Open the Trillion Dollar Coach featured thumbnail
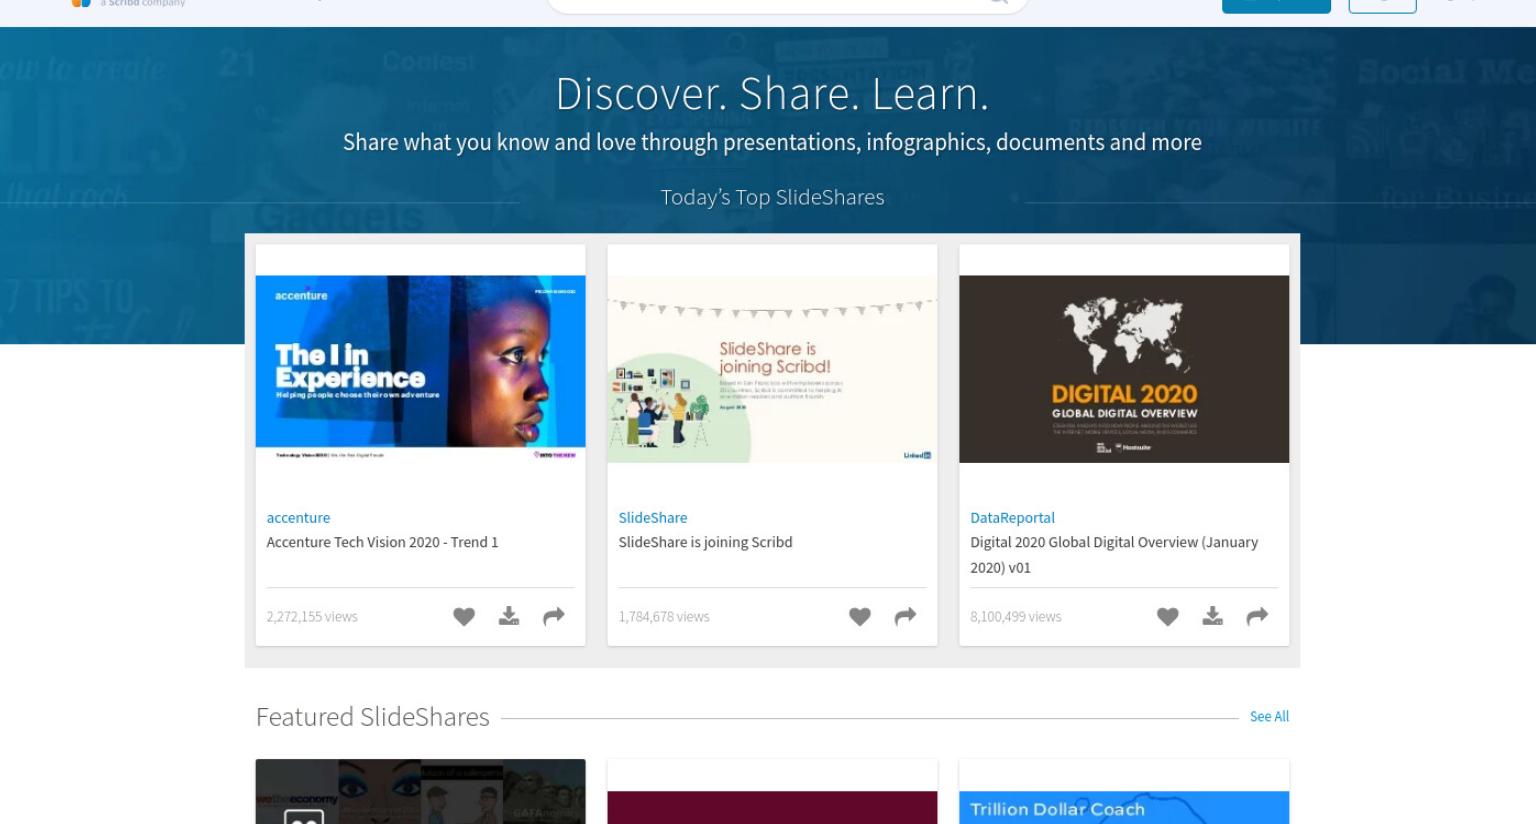The image size is (1536, 824). click(x=1124, y=807)
